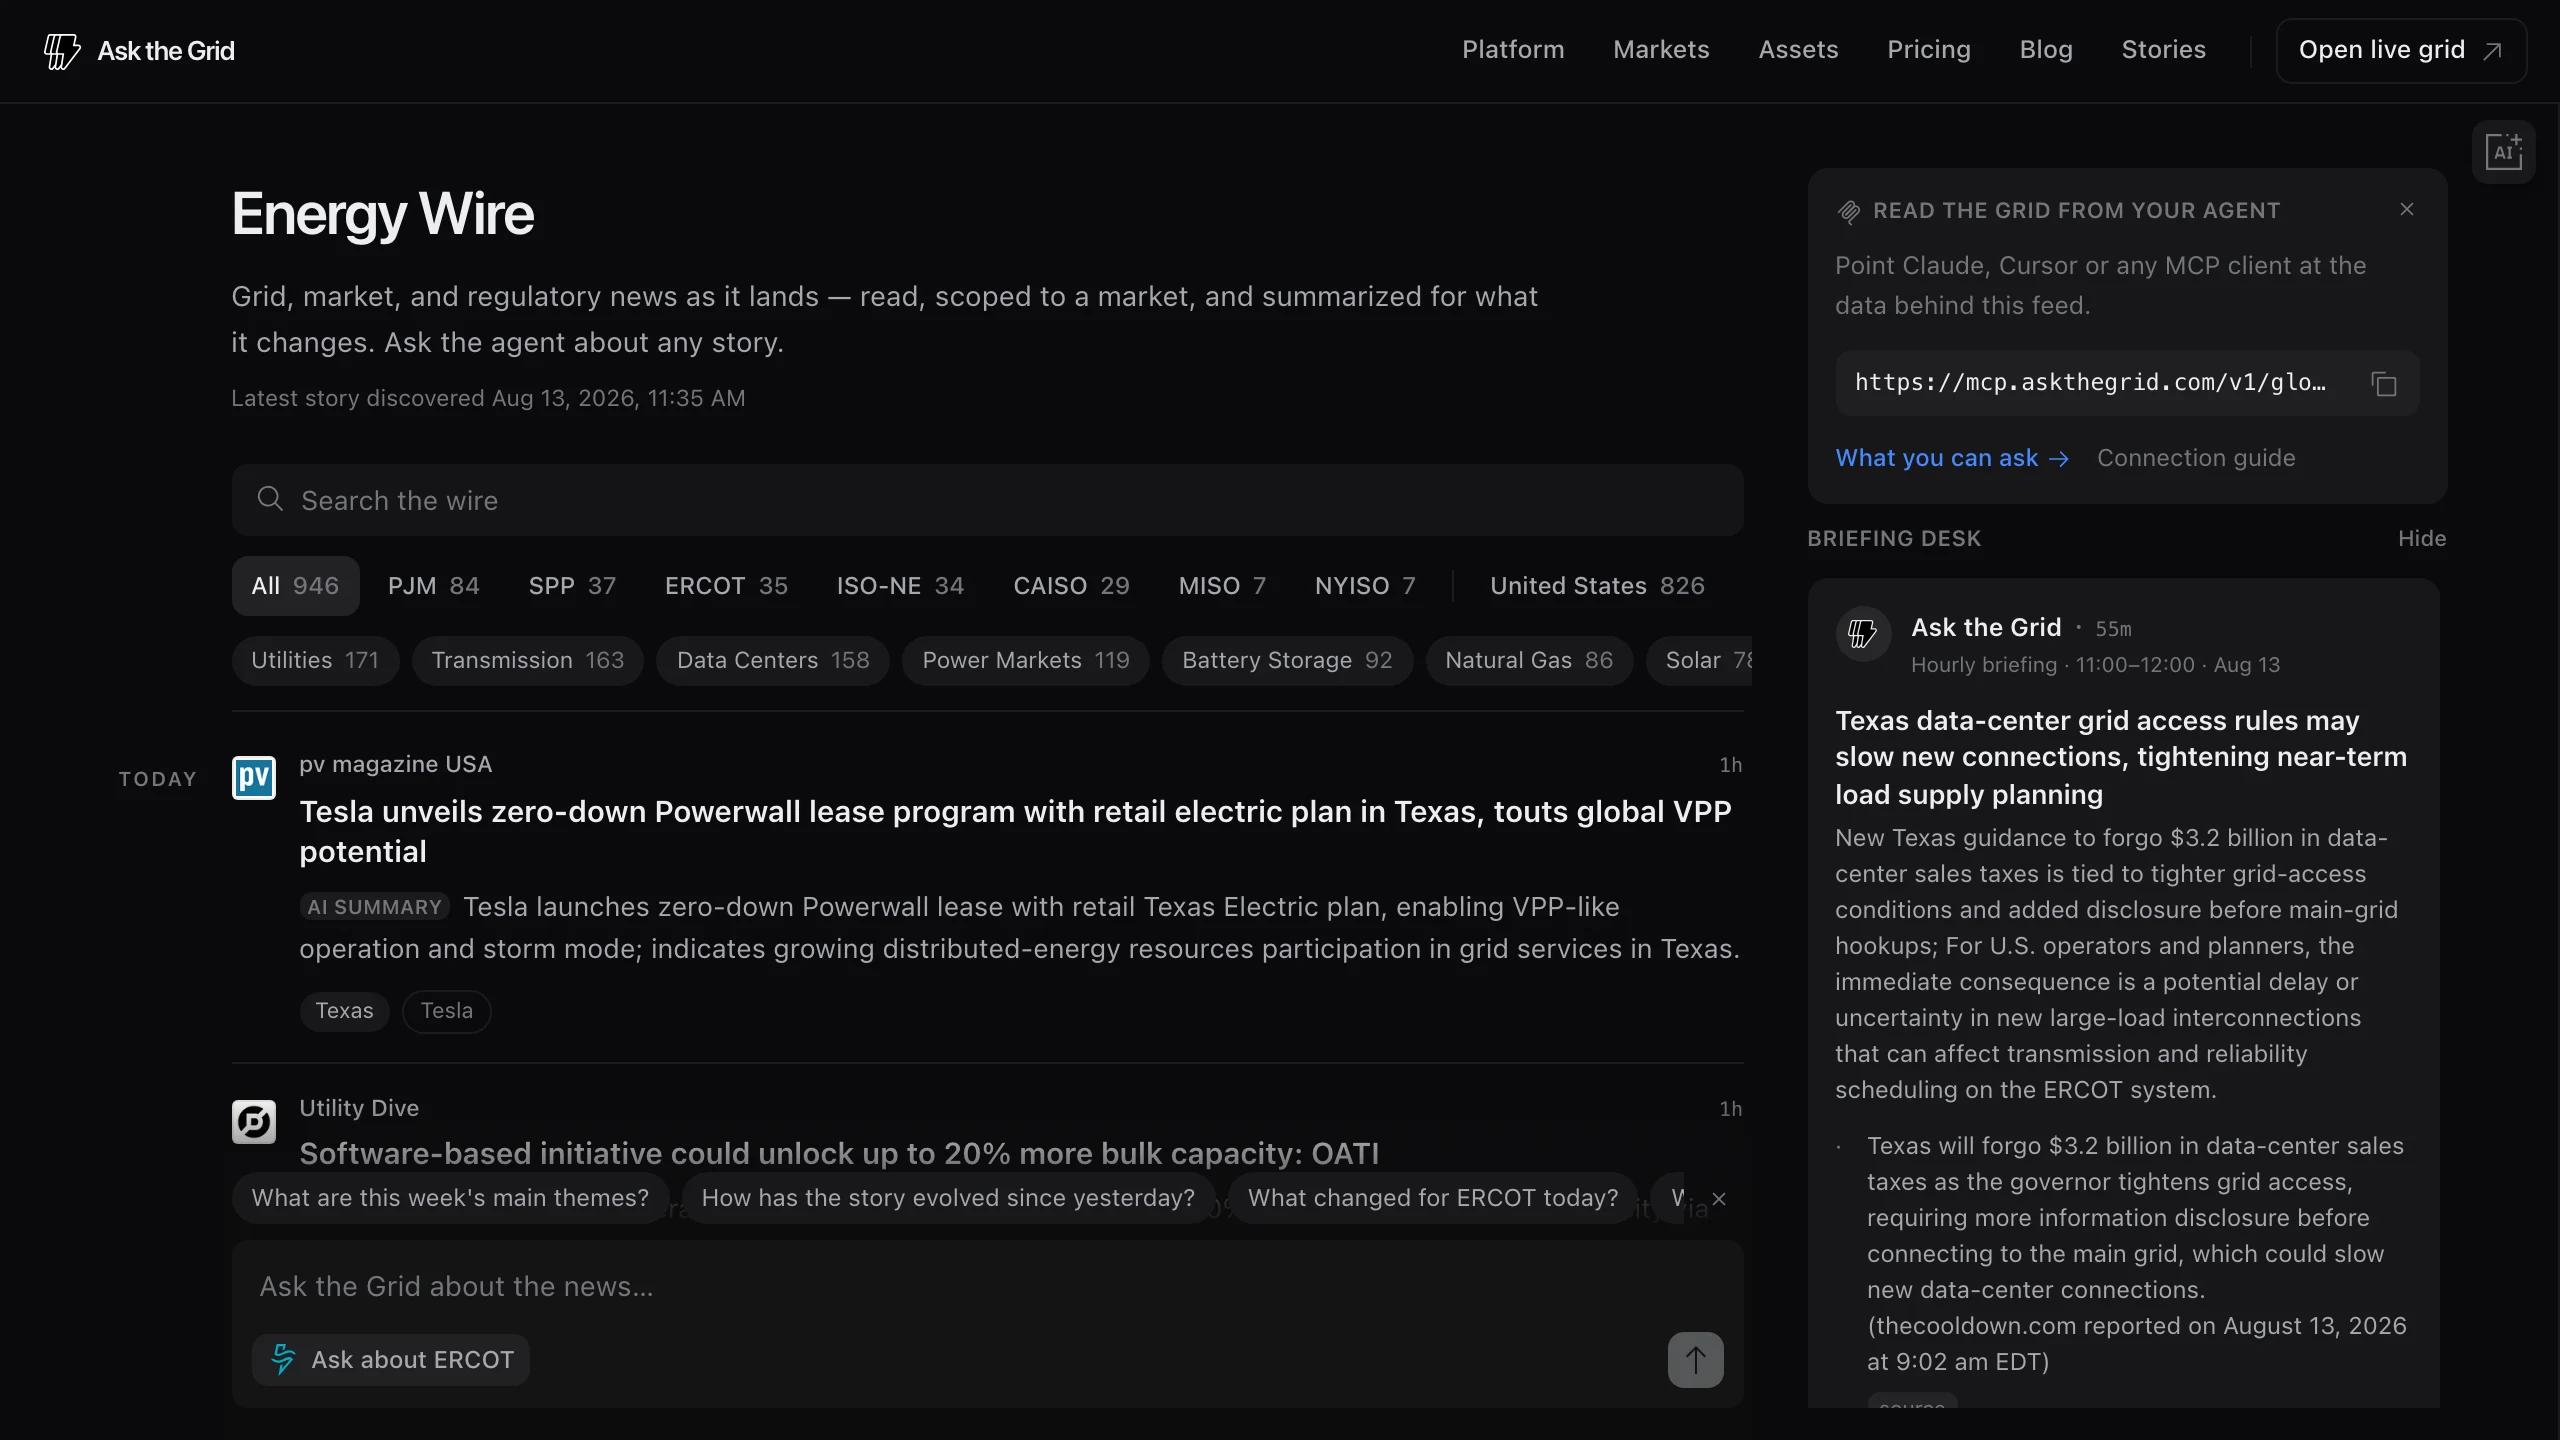Go to the Blog page
The height and width of the screenshot is (1440, 2560).
(2046, 50)
